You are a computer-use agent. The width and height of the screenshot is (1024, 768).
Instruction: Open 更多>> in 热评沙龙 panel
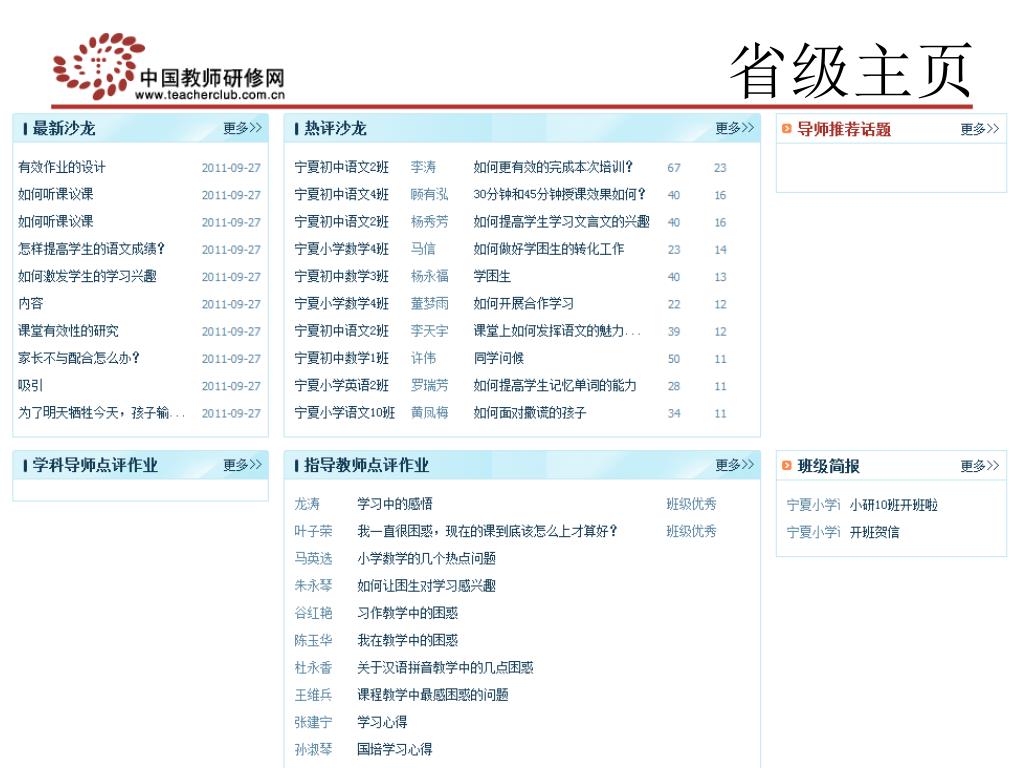[734, 128]
